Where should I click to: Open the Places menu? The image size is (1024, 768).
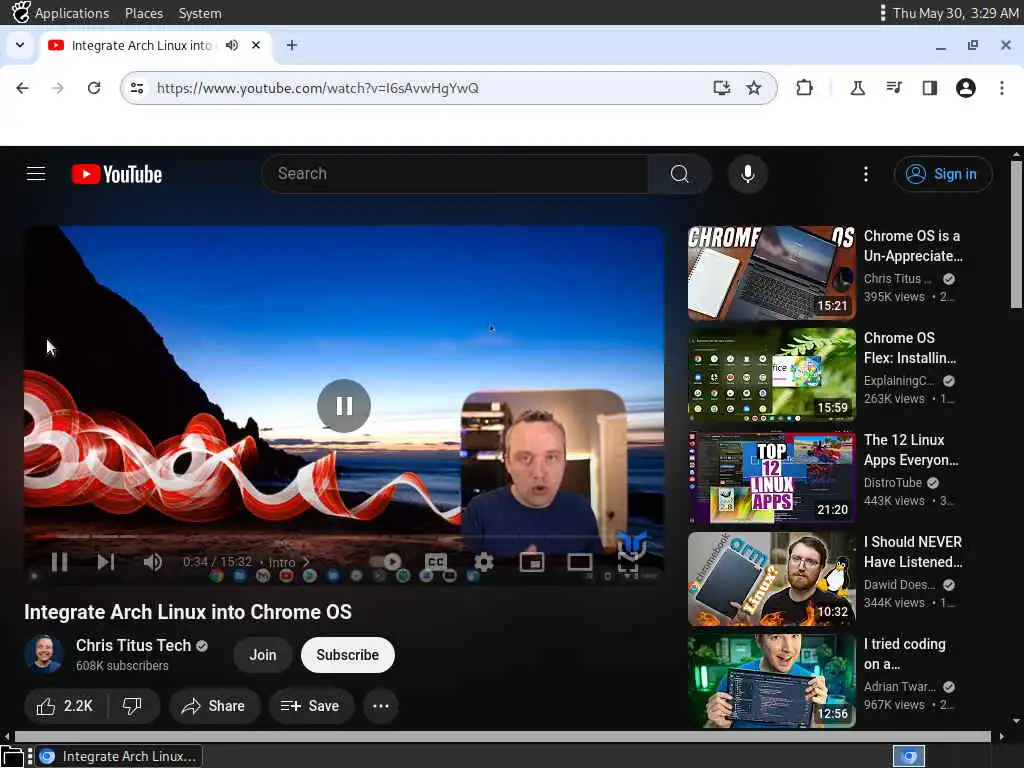coord(144,13)
